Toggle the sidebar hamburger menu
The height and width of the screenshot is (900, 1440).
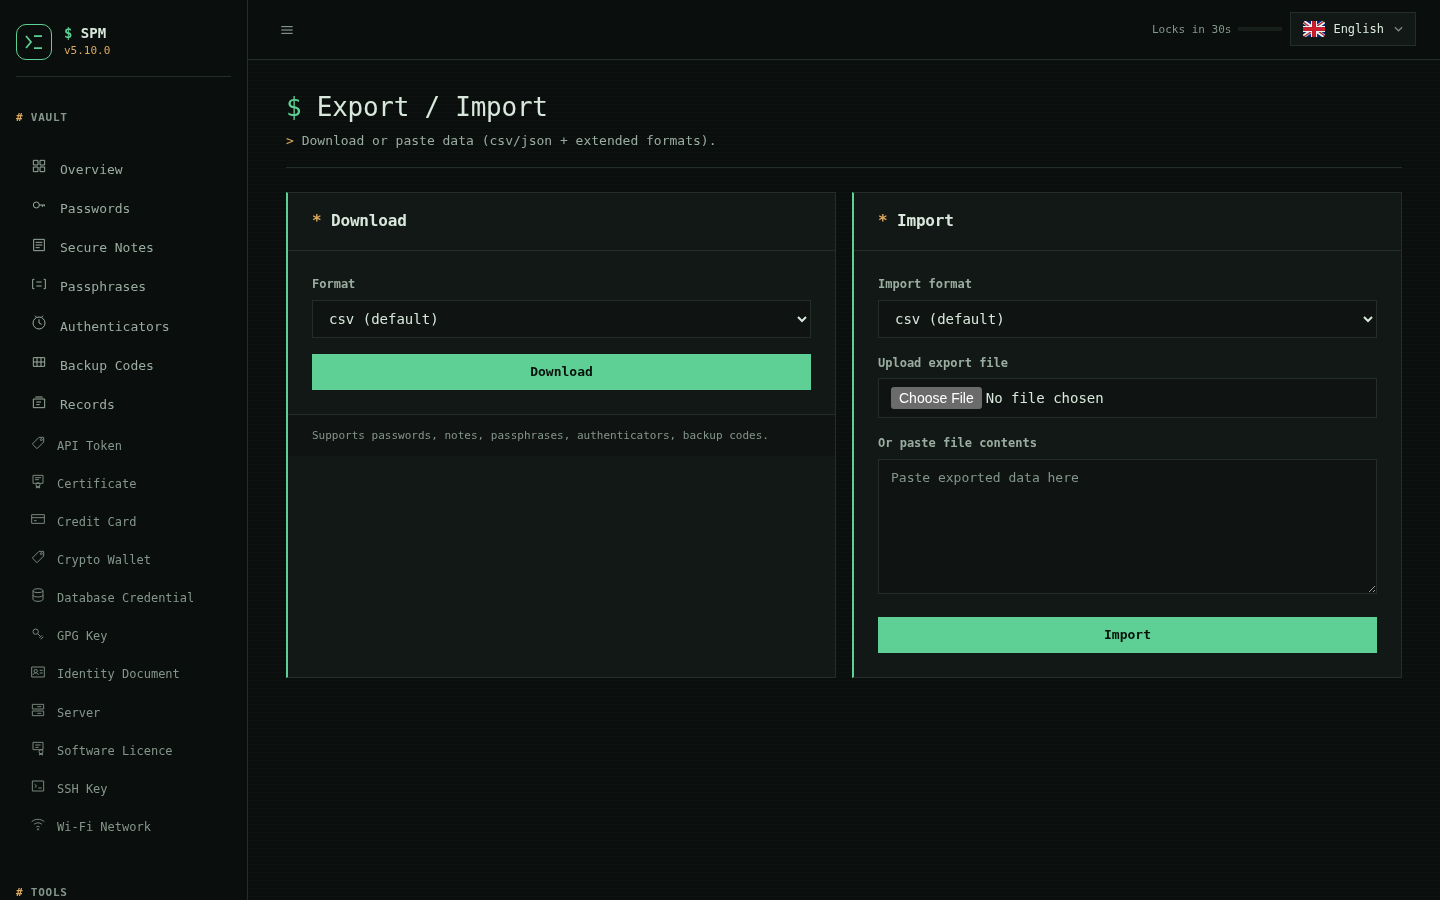[287, 30]
